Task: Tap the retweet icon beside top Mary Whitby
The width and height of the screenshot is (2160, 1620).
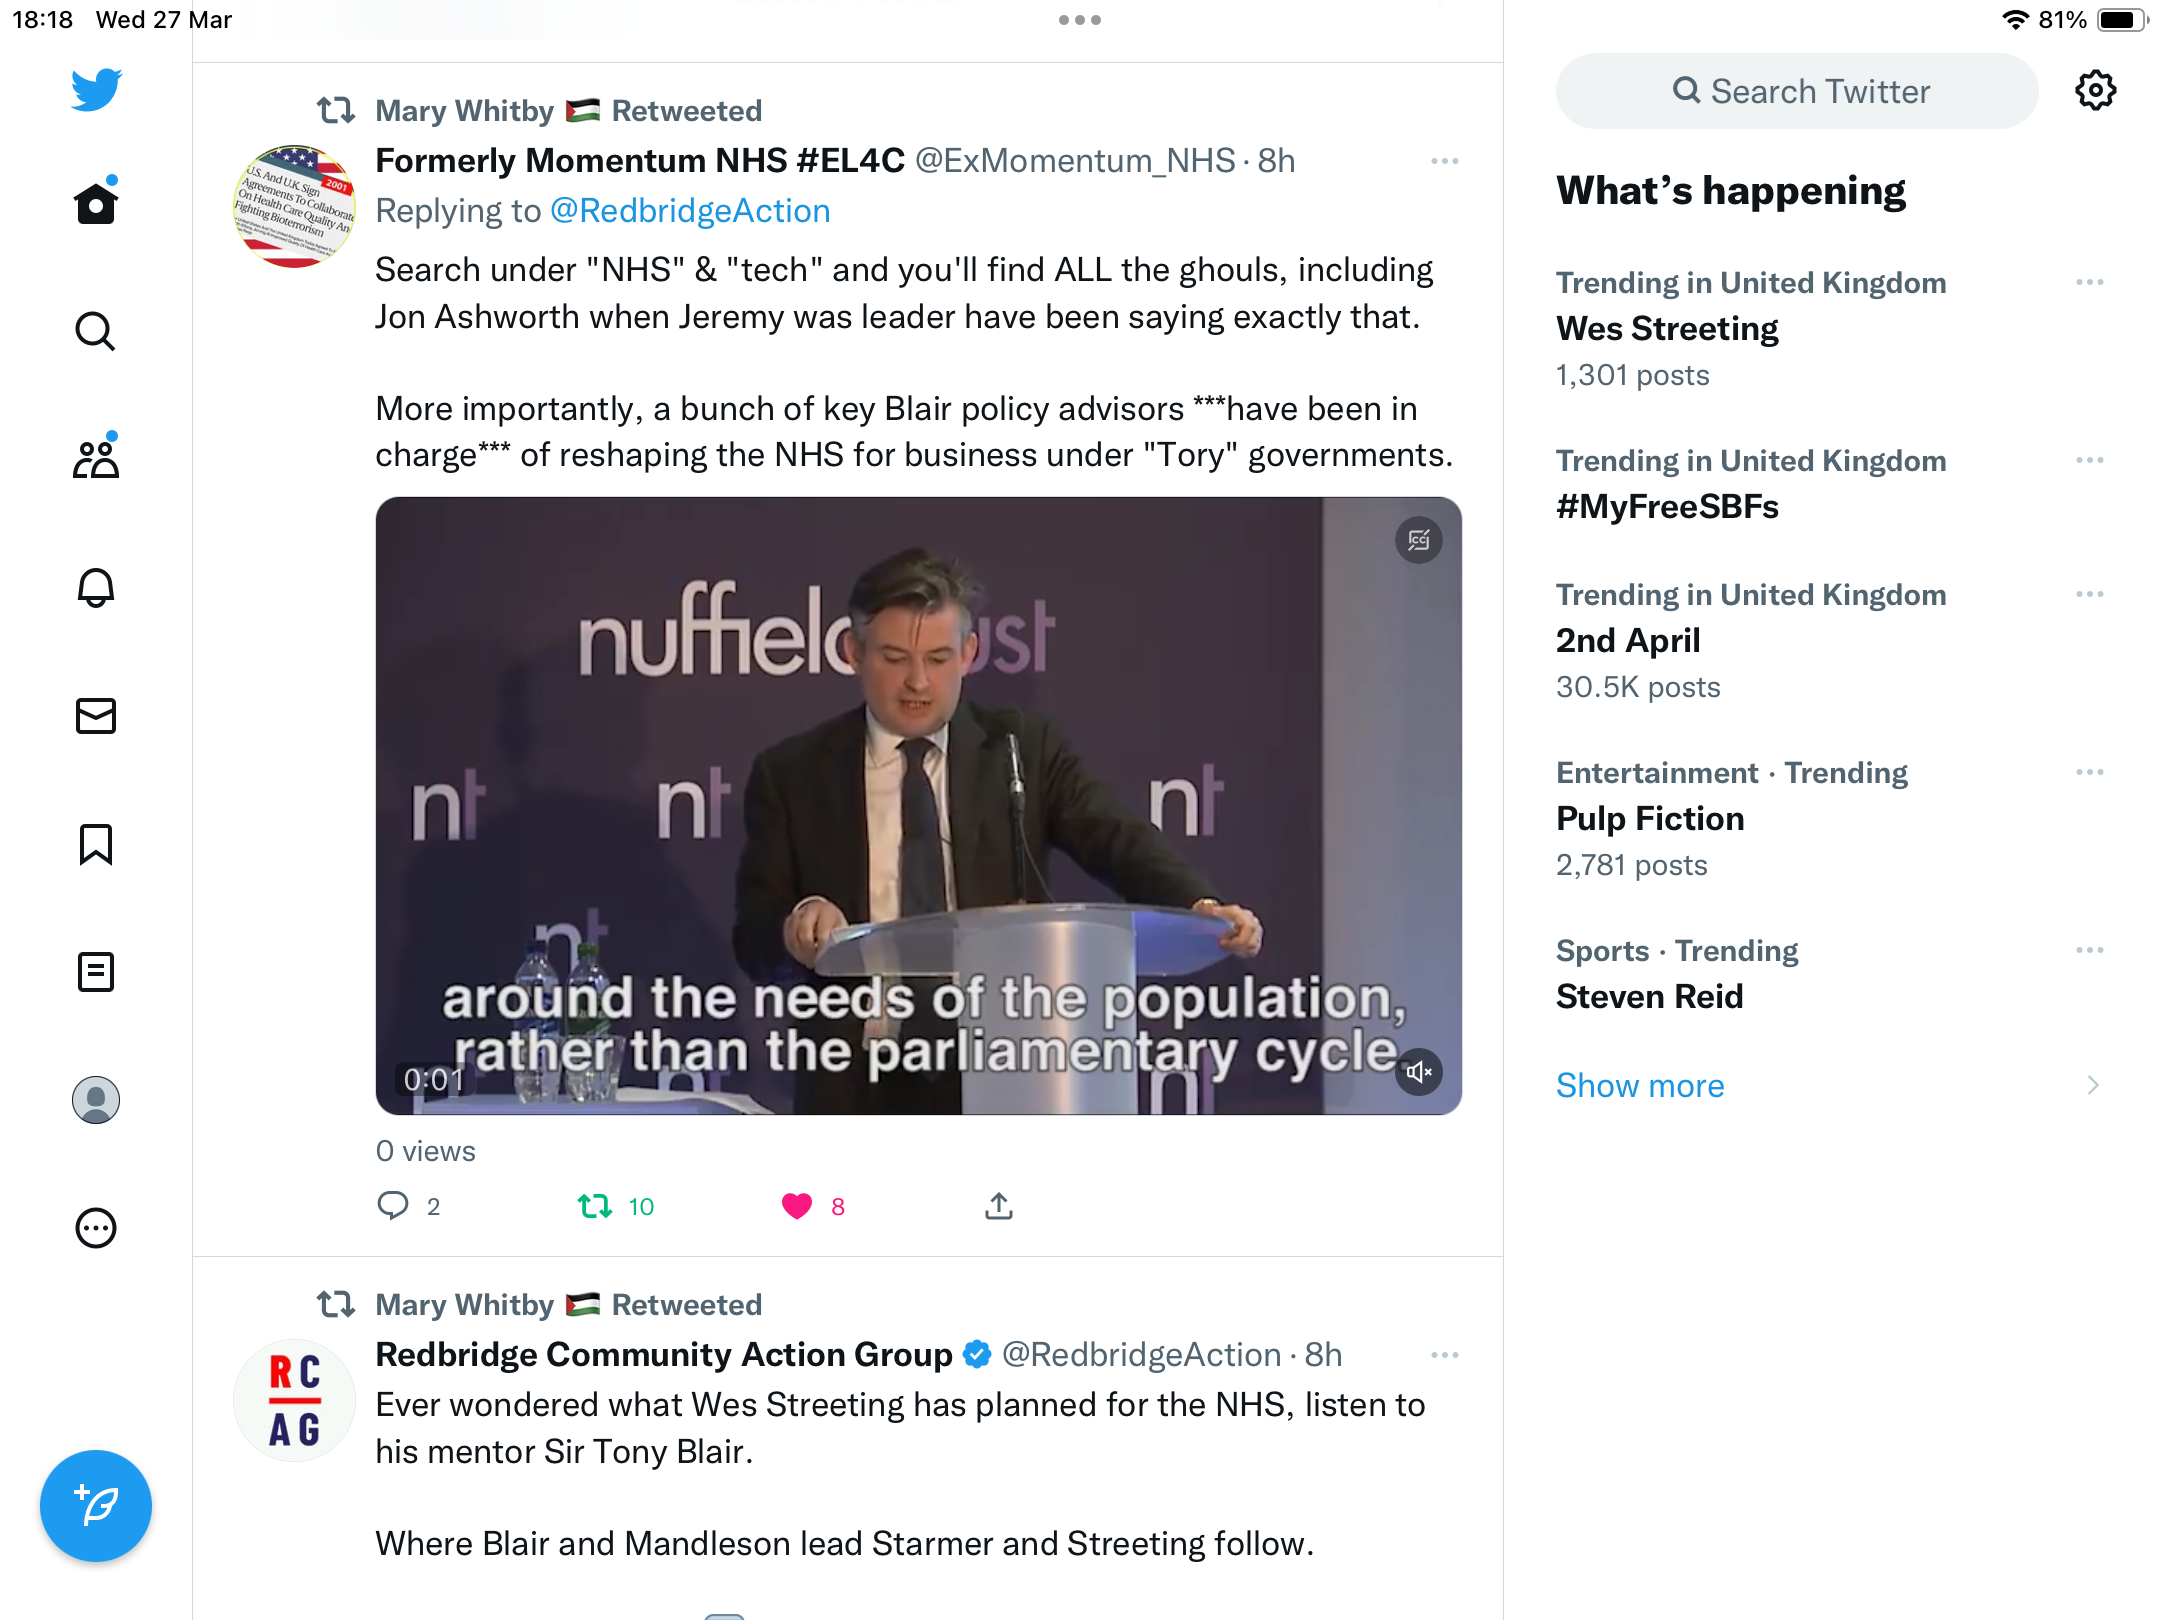Action: (336, 110)
